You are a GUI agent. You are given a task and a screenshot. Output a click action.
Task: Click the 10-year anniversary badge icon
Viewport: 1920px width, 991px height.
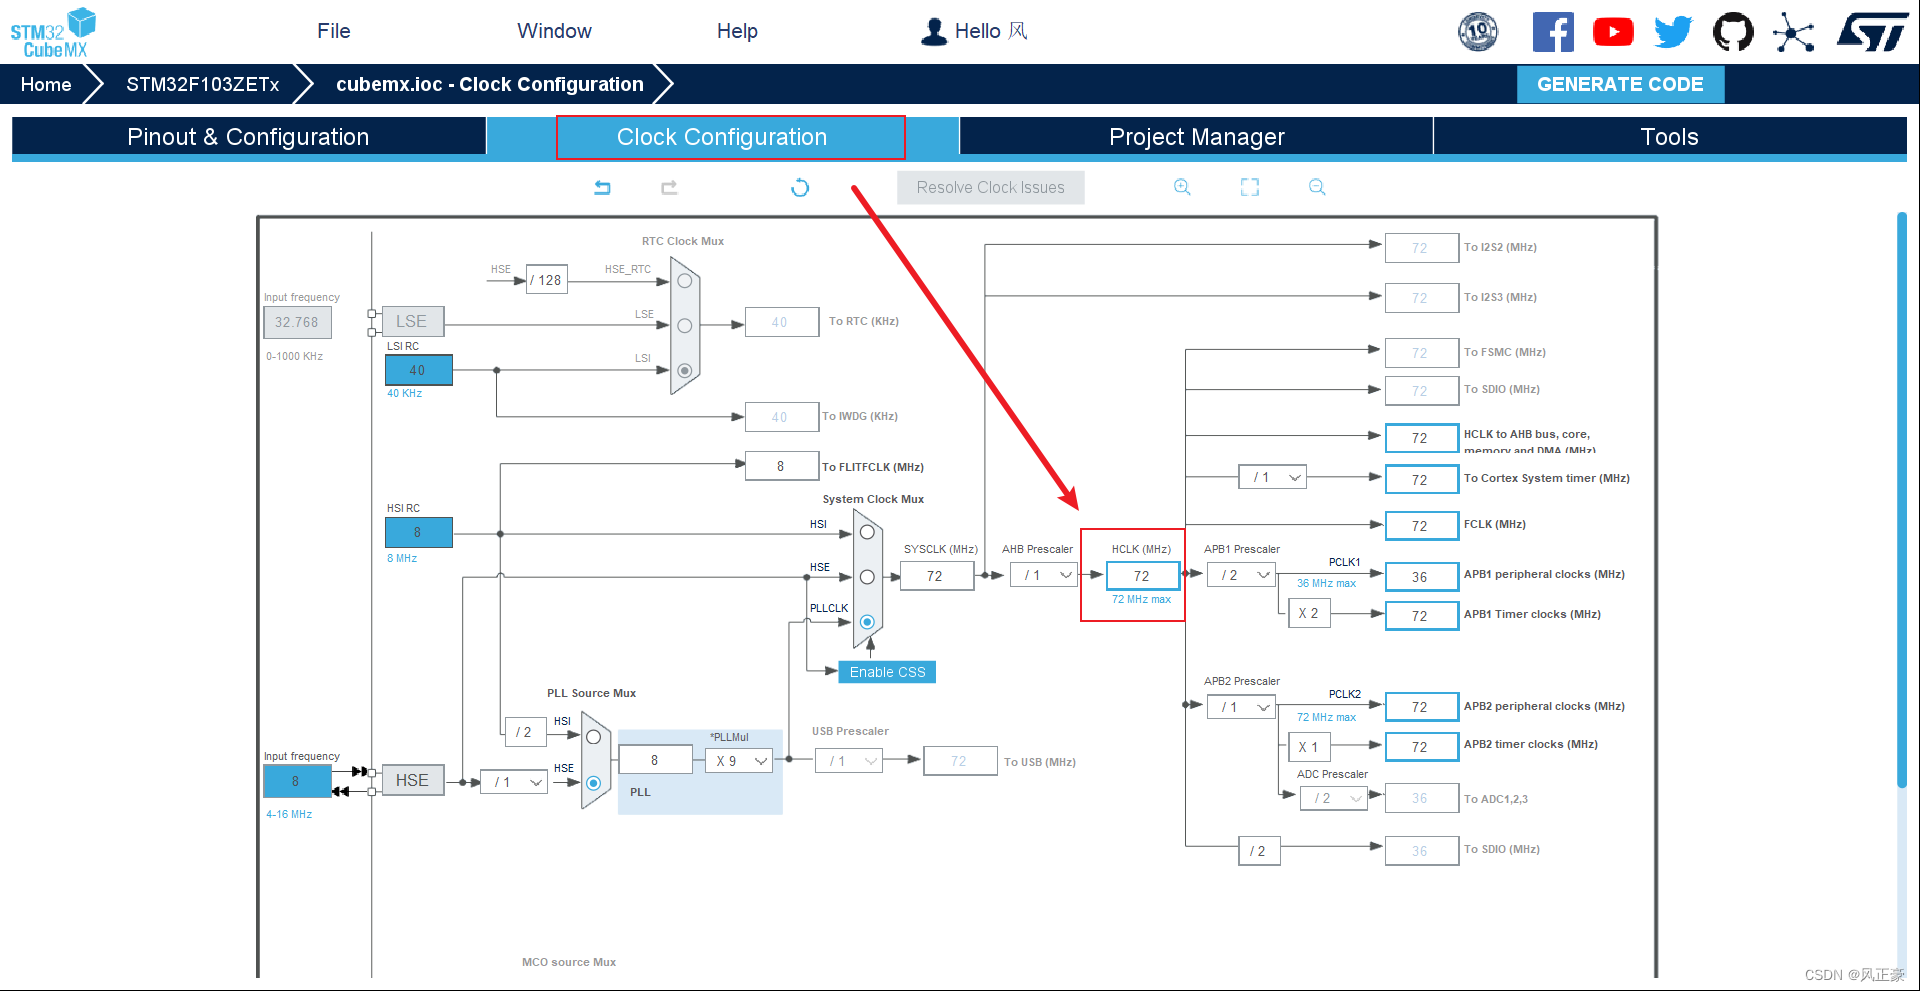pos(1478,32)
